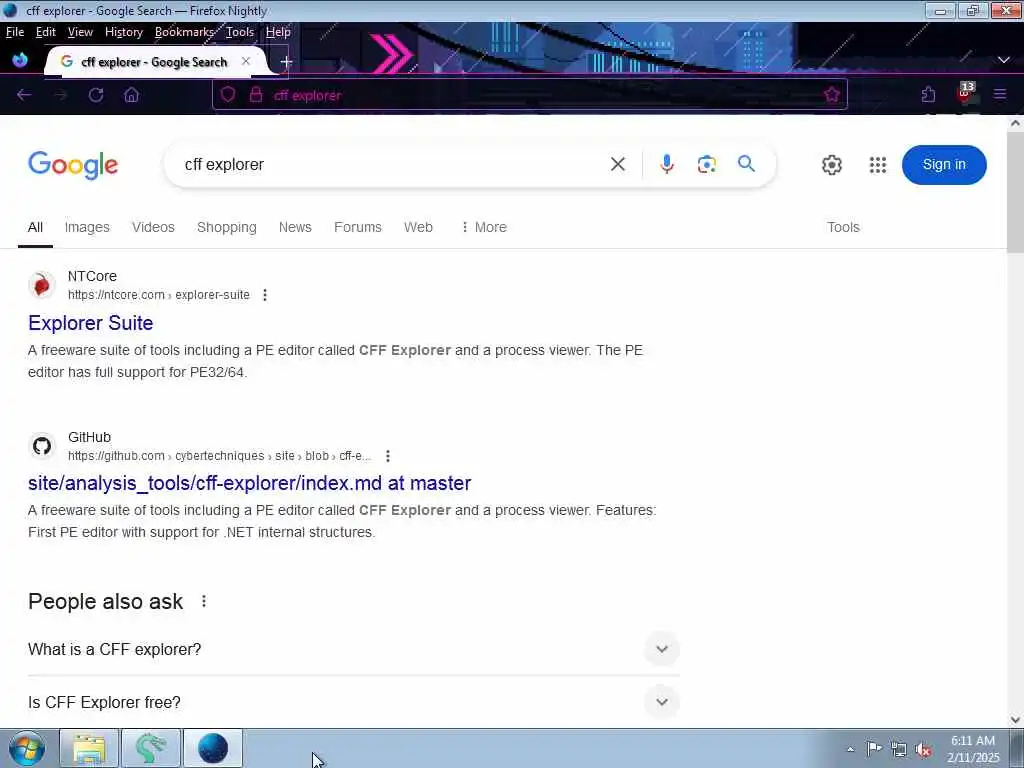Click the Sign in button
Viewport: 1024px width, 768px height.
pos(944,165)
